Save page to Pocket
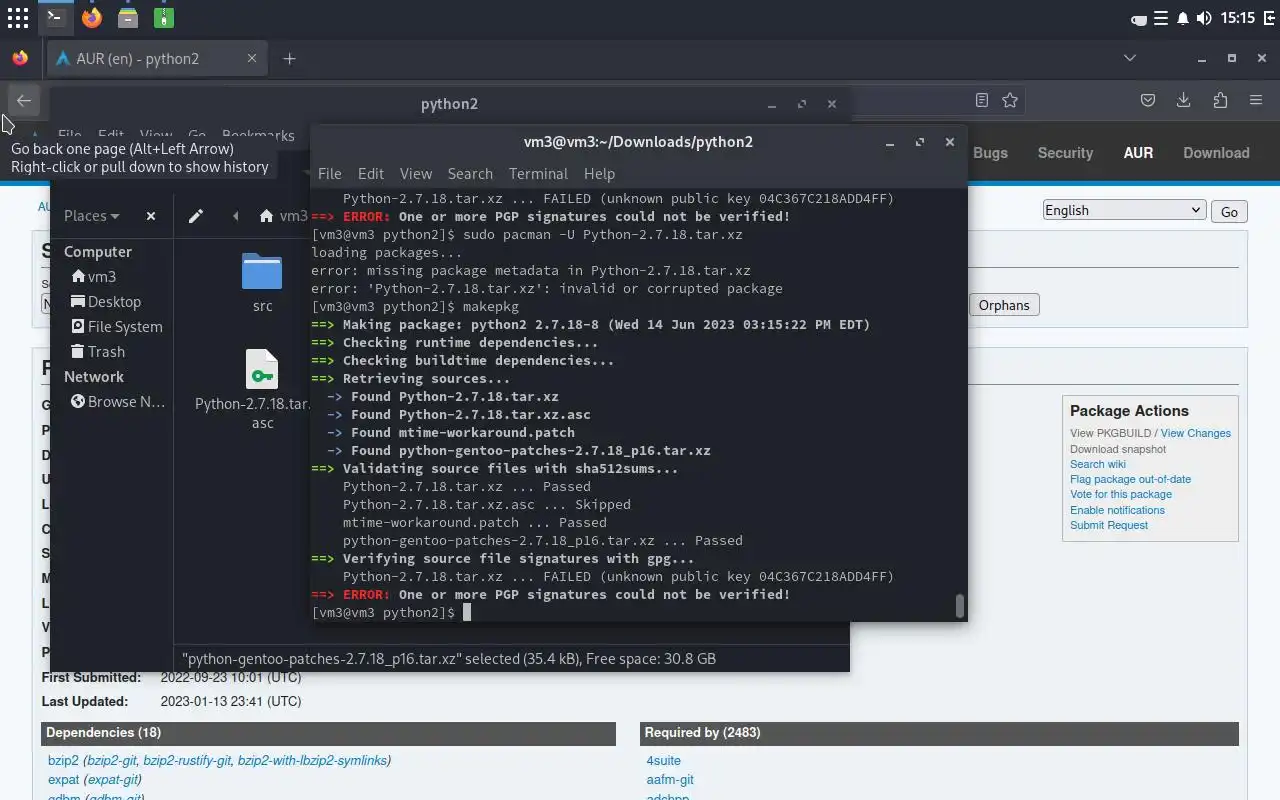The image size is (1280, 800). (1149, 100)
